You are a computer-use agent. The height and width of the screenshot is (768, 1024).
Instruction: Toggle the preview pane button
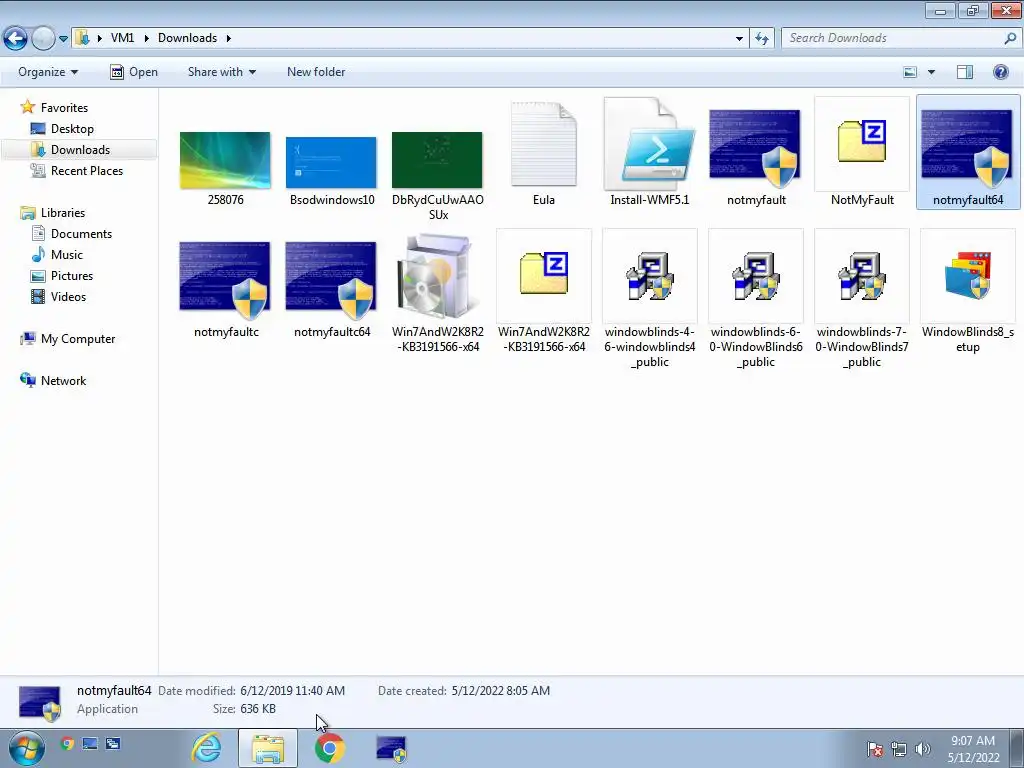[x=965, y=72]
